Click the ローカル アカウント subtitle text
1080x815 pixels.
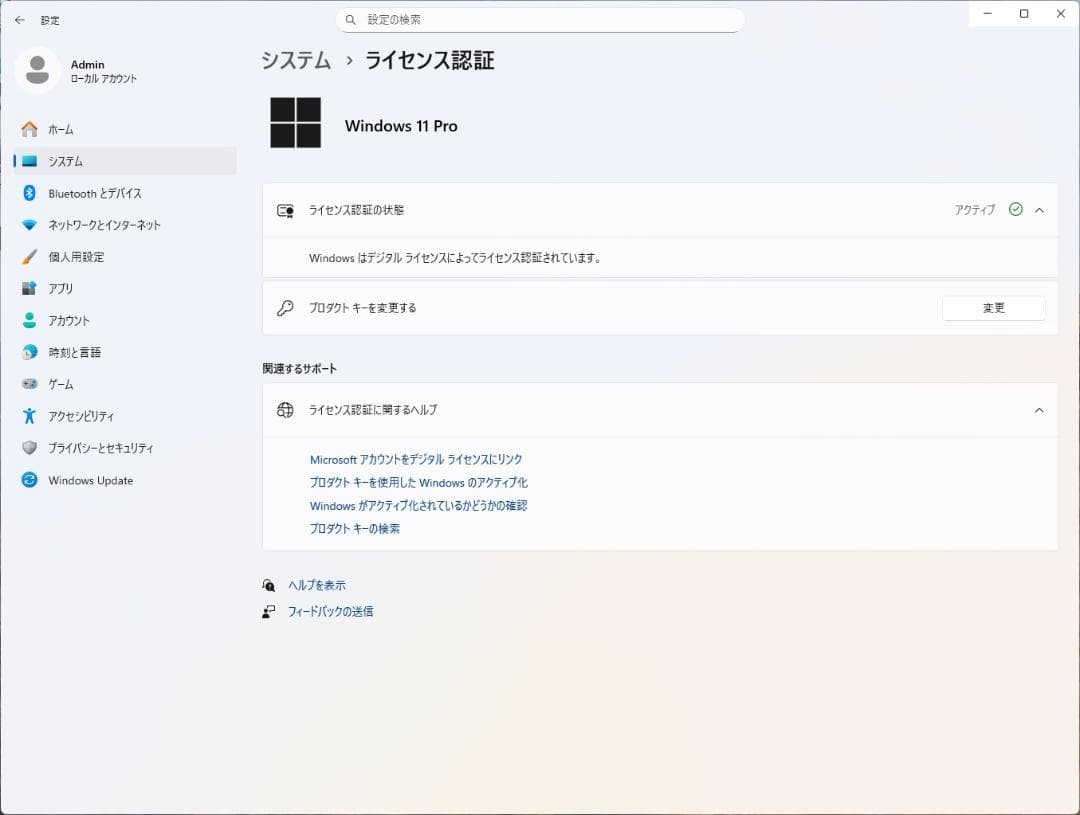[104, 79]
